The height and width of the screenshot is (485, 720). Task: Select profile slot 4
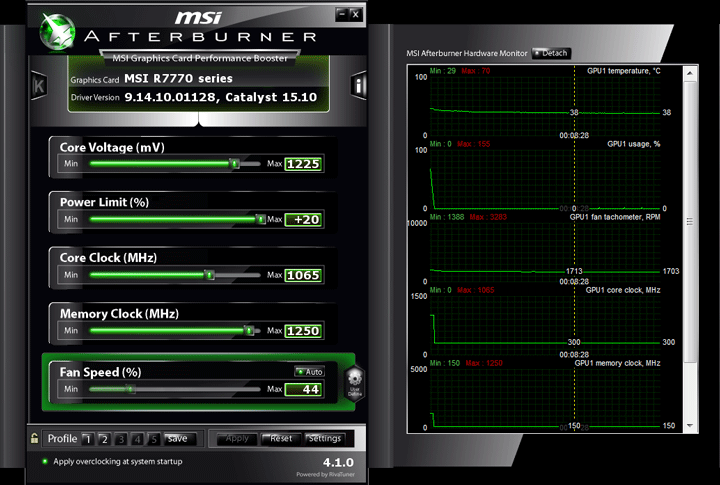pos(137,439)
